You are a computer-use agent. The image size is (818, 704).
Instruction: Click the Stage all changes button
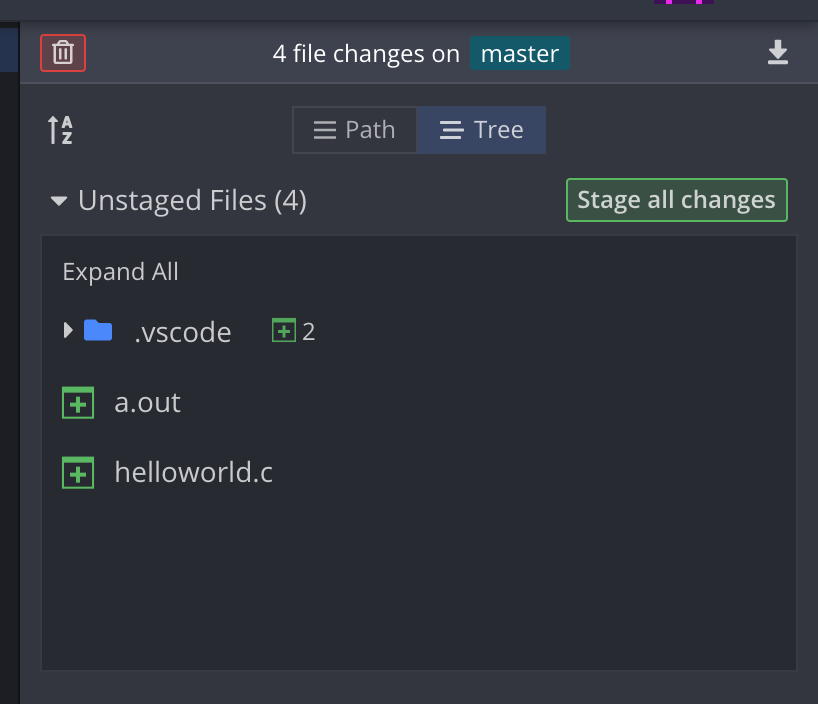tap(676, 199)
